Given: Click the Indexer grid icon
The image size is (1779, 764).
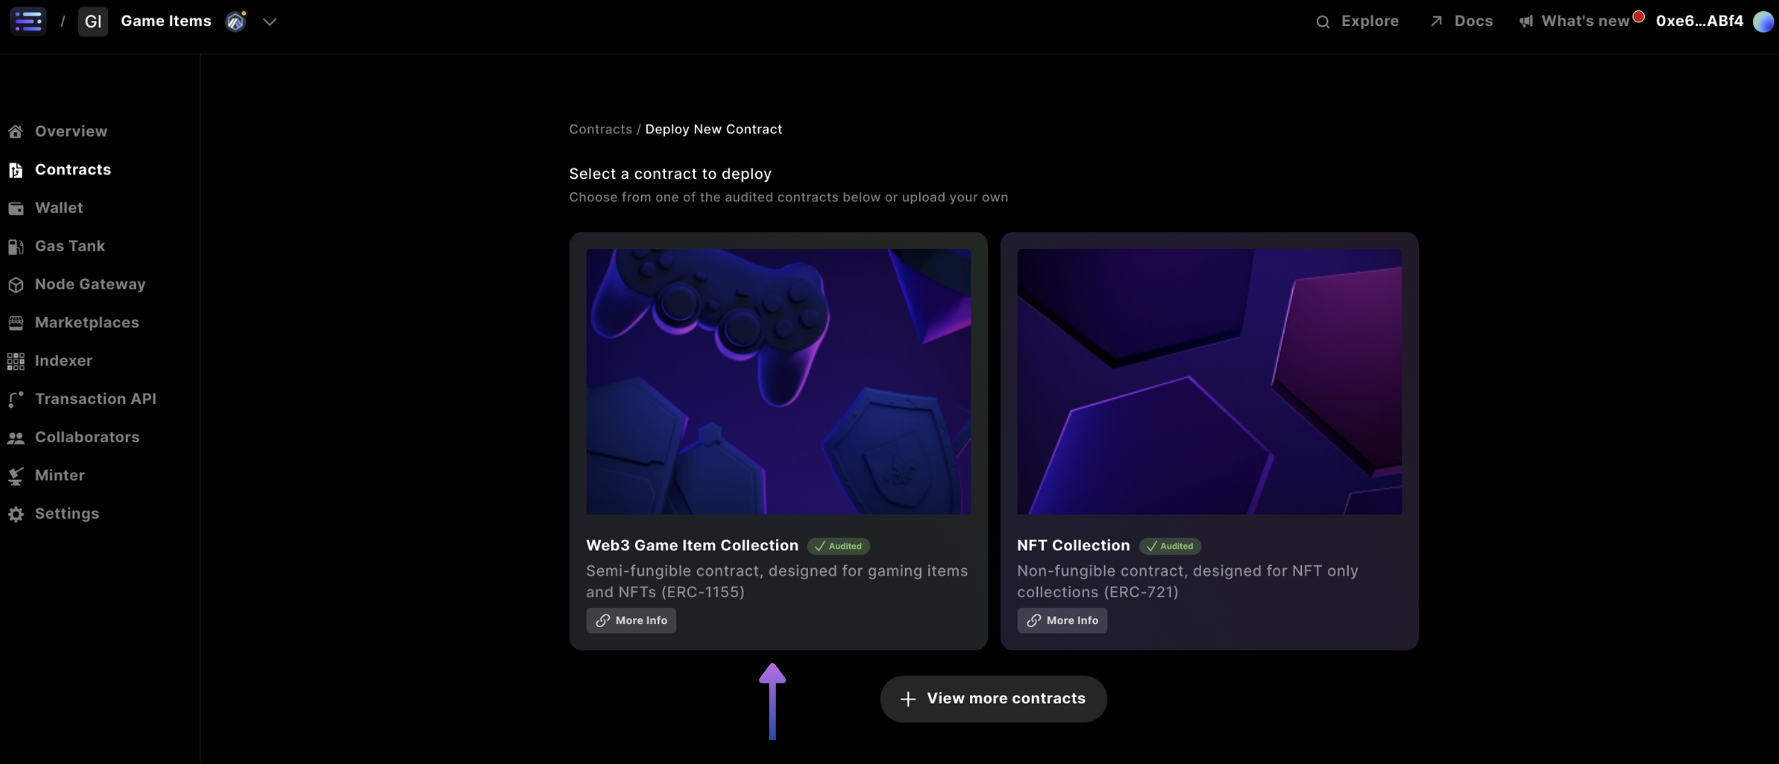Looking at the screenshot, I should 16,361.
